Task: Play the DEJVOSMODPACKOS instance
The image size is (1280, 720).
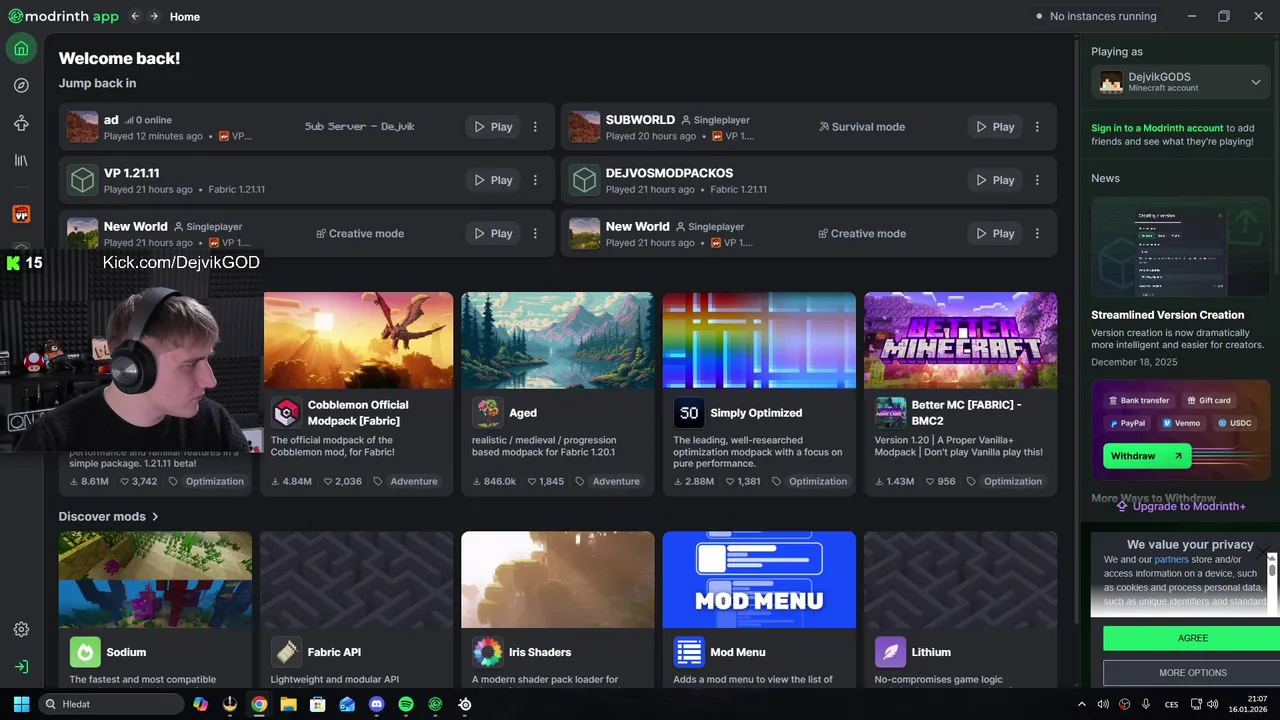Action: 995,180
